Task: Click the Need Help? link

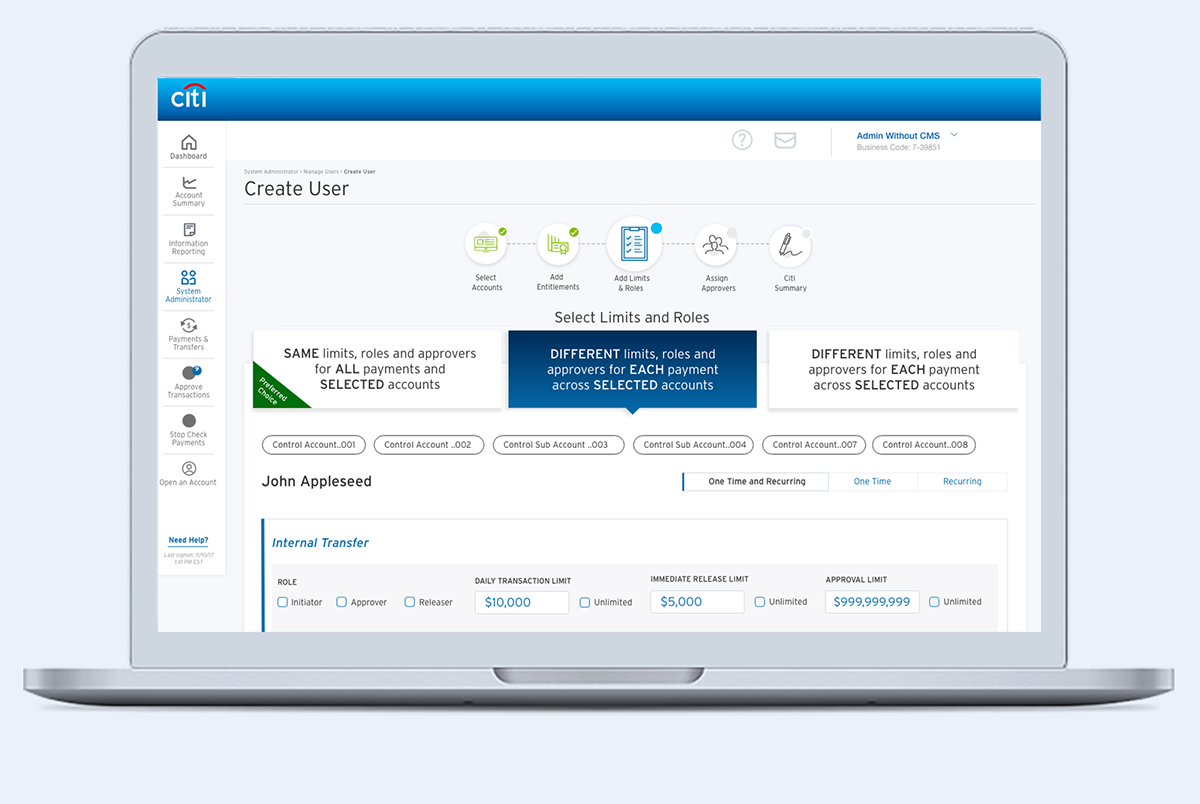Action: coord(188,539)
